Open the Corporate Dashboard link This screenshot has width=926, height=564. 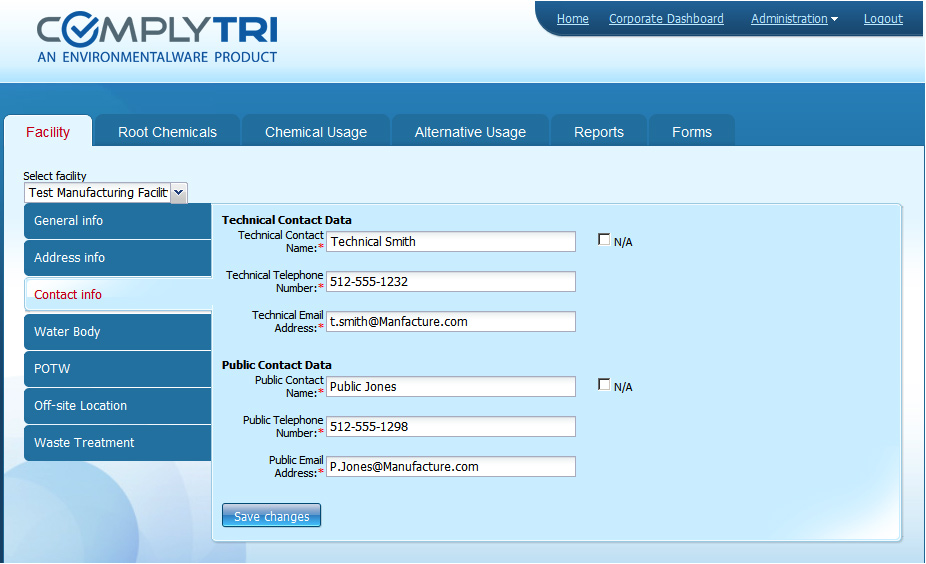pyautogui.click(x=666, y=19)
